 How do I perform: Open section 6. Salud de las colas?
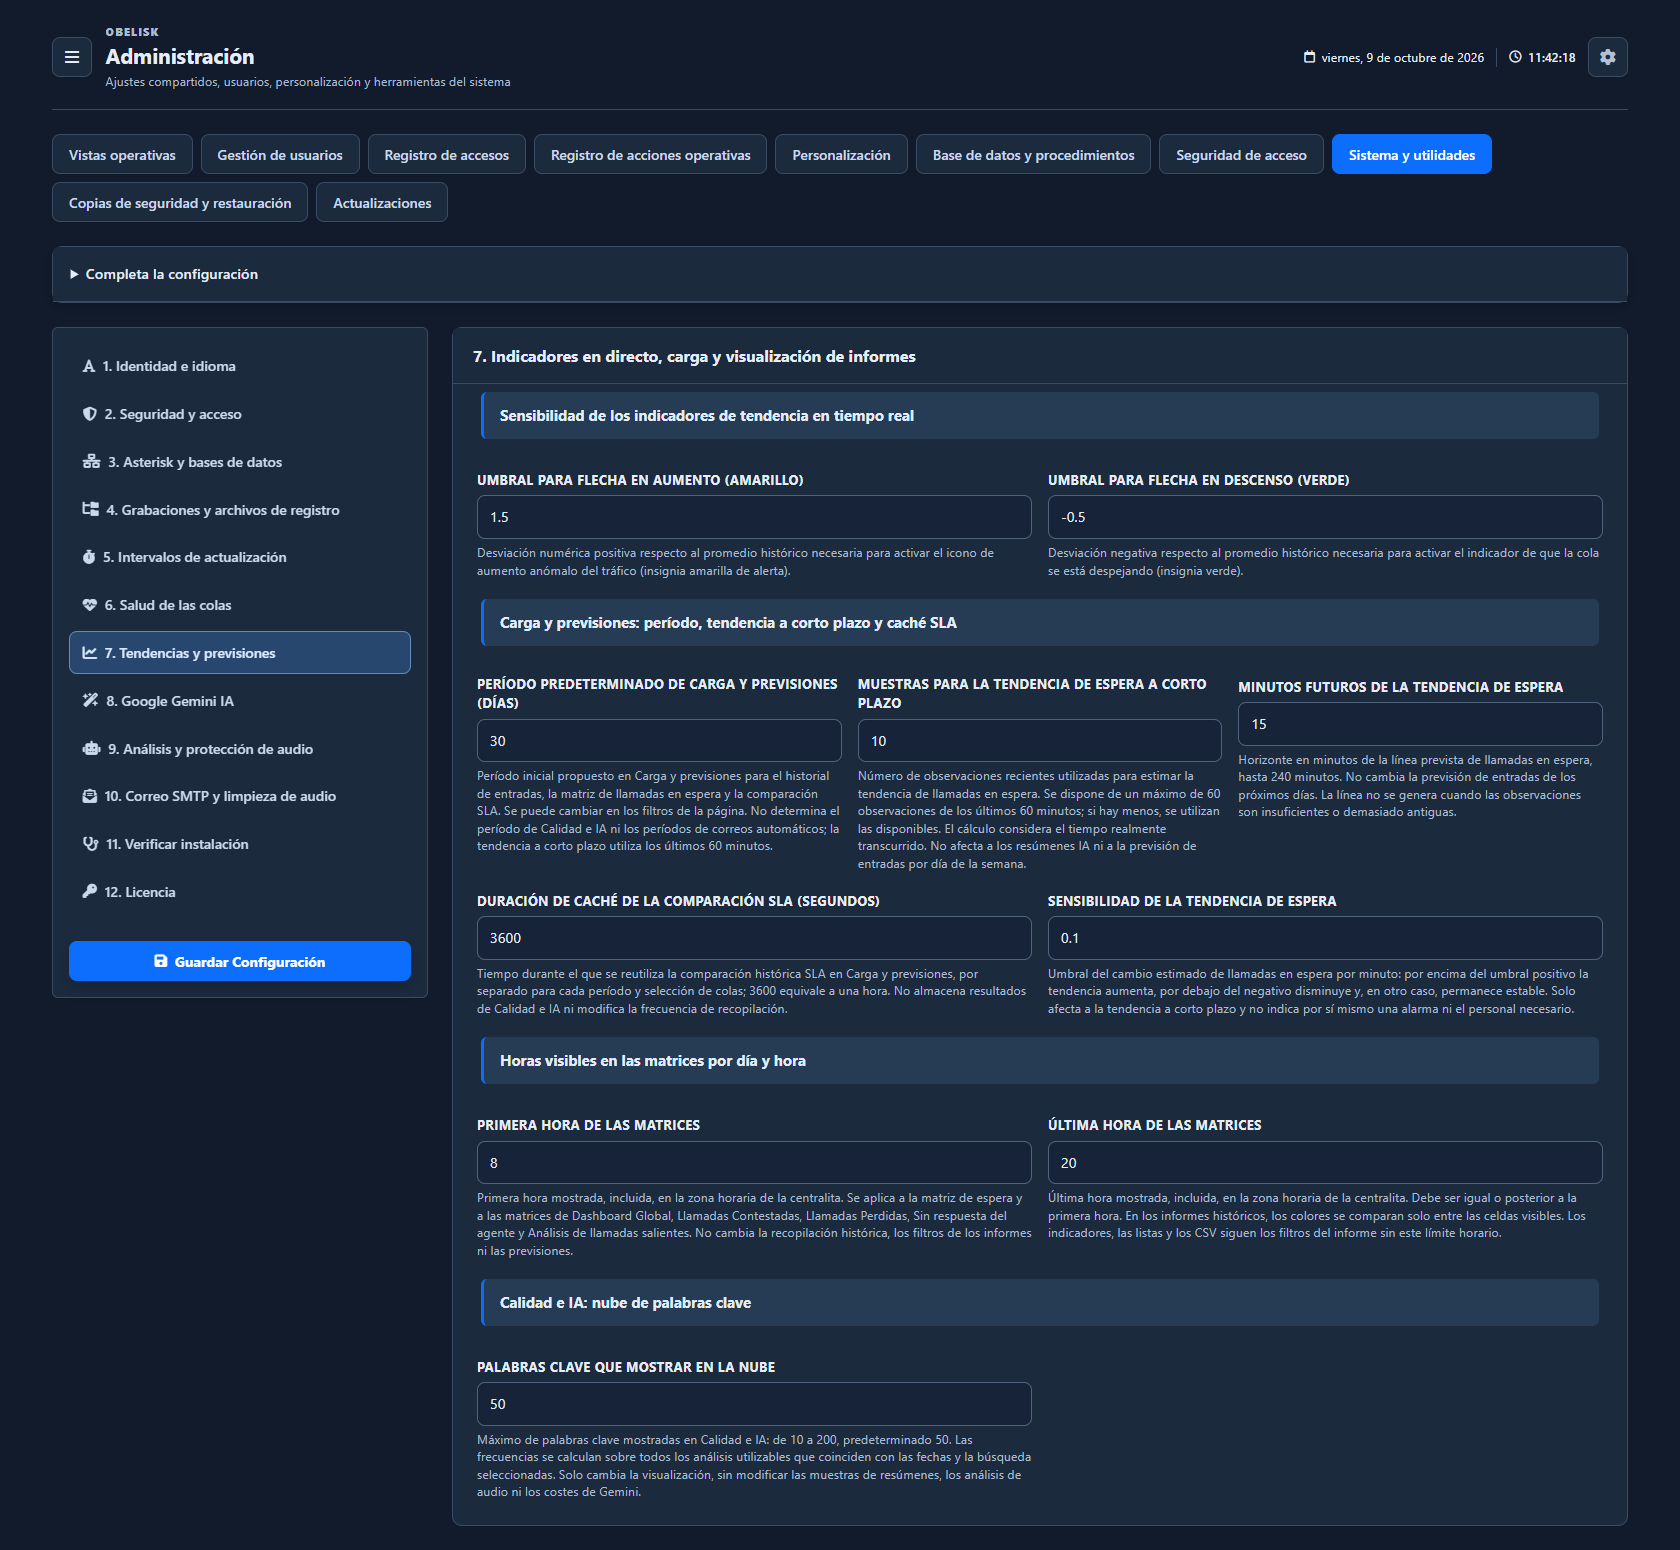pyautogui.click(x=240, y=605)
